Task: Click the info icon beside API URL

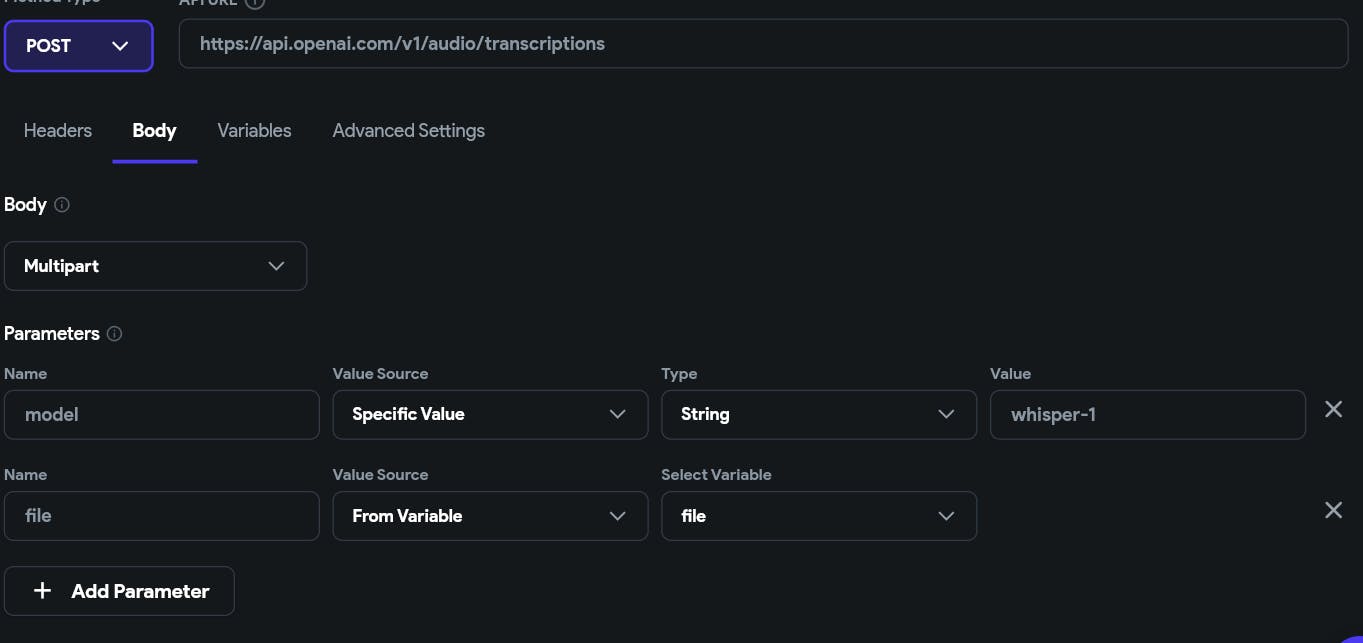Action: pyautogui.click(x=255, y=3)
